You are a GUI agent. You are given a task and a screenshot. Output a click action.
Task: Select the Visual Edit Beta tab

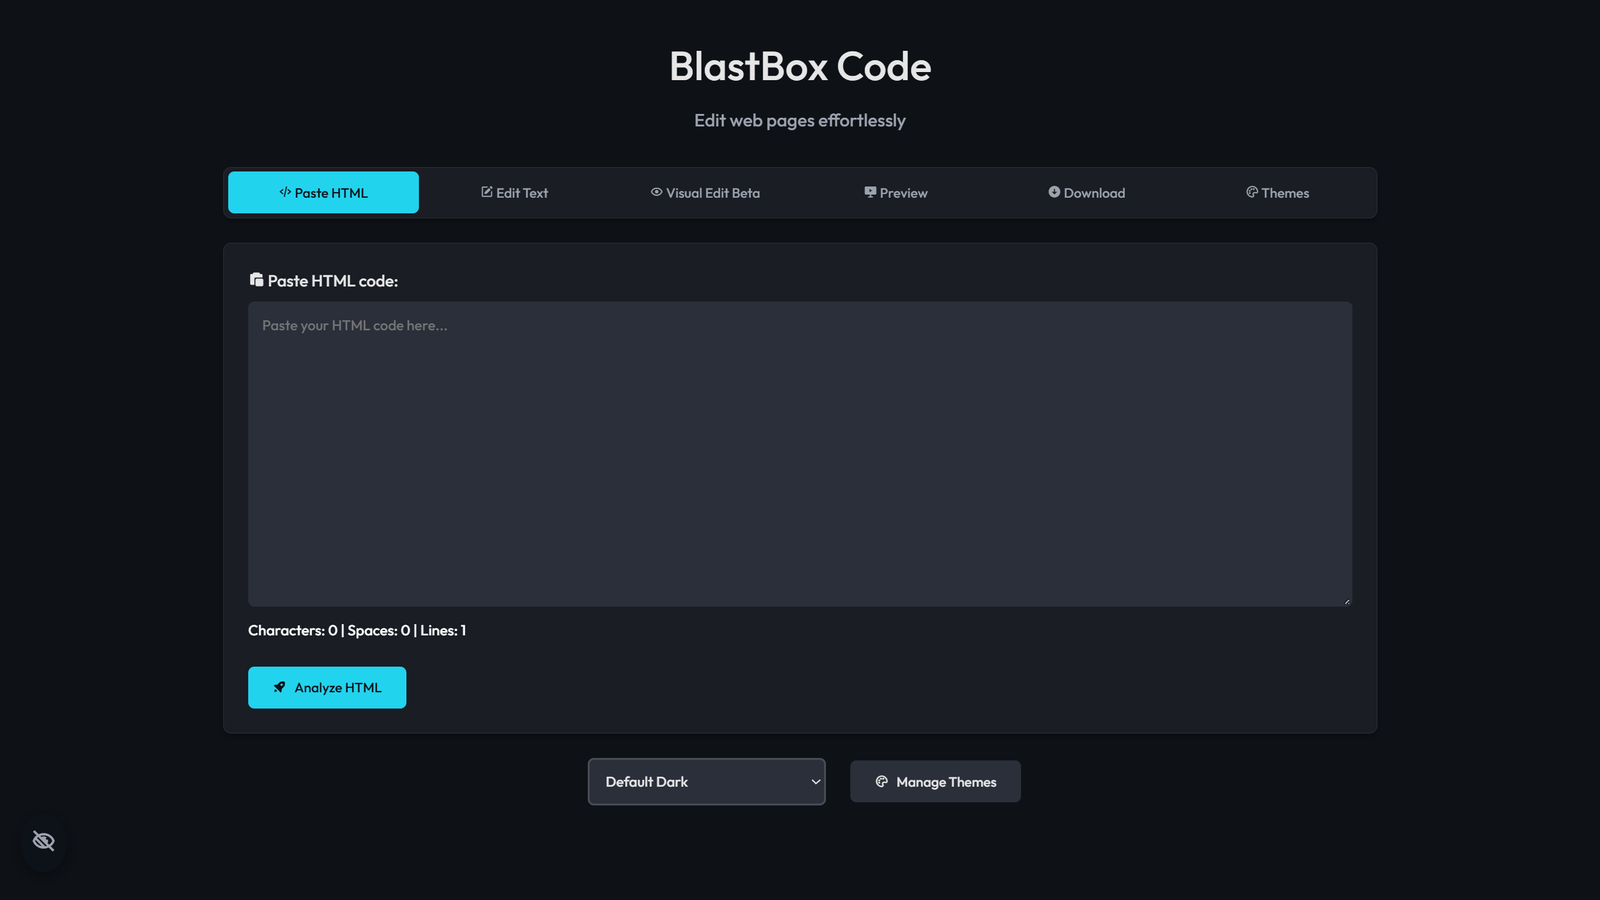coord(706,192)
